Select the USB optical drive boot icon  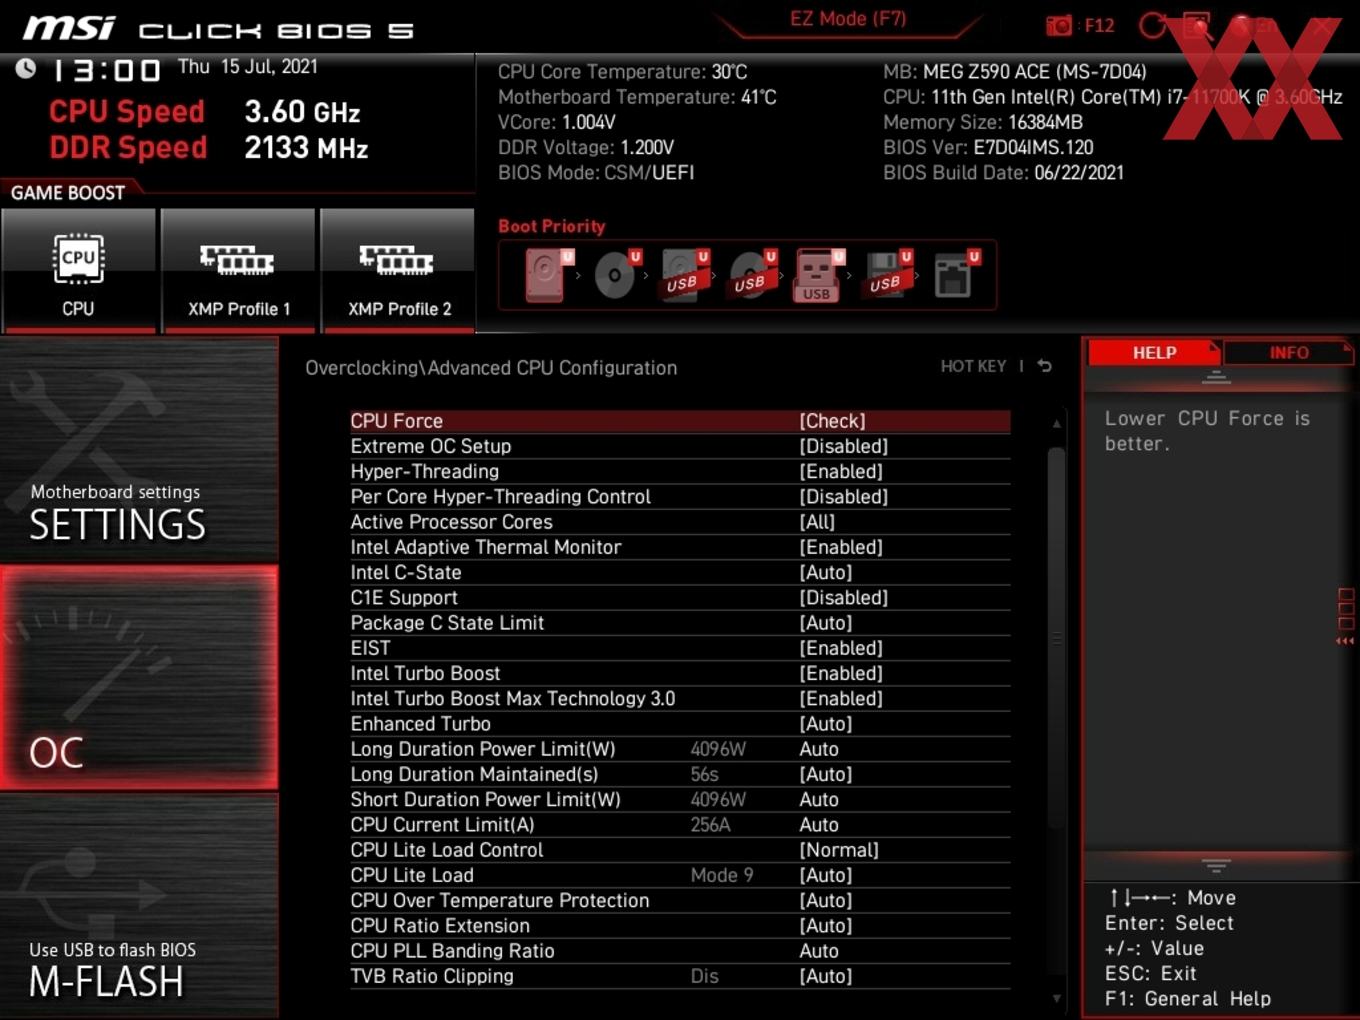[x=753, y=274]
